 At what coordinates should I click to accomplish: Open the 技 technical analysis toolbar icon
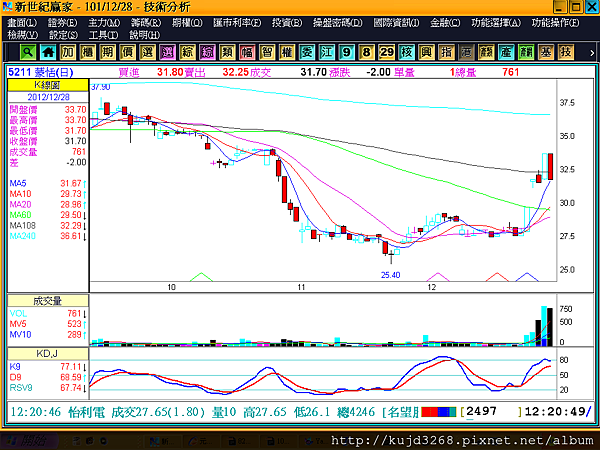(566, 52)
